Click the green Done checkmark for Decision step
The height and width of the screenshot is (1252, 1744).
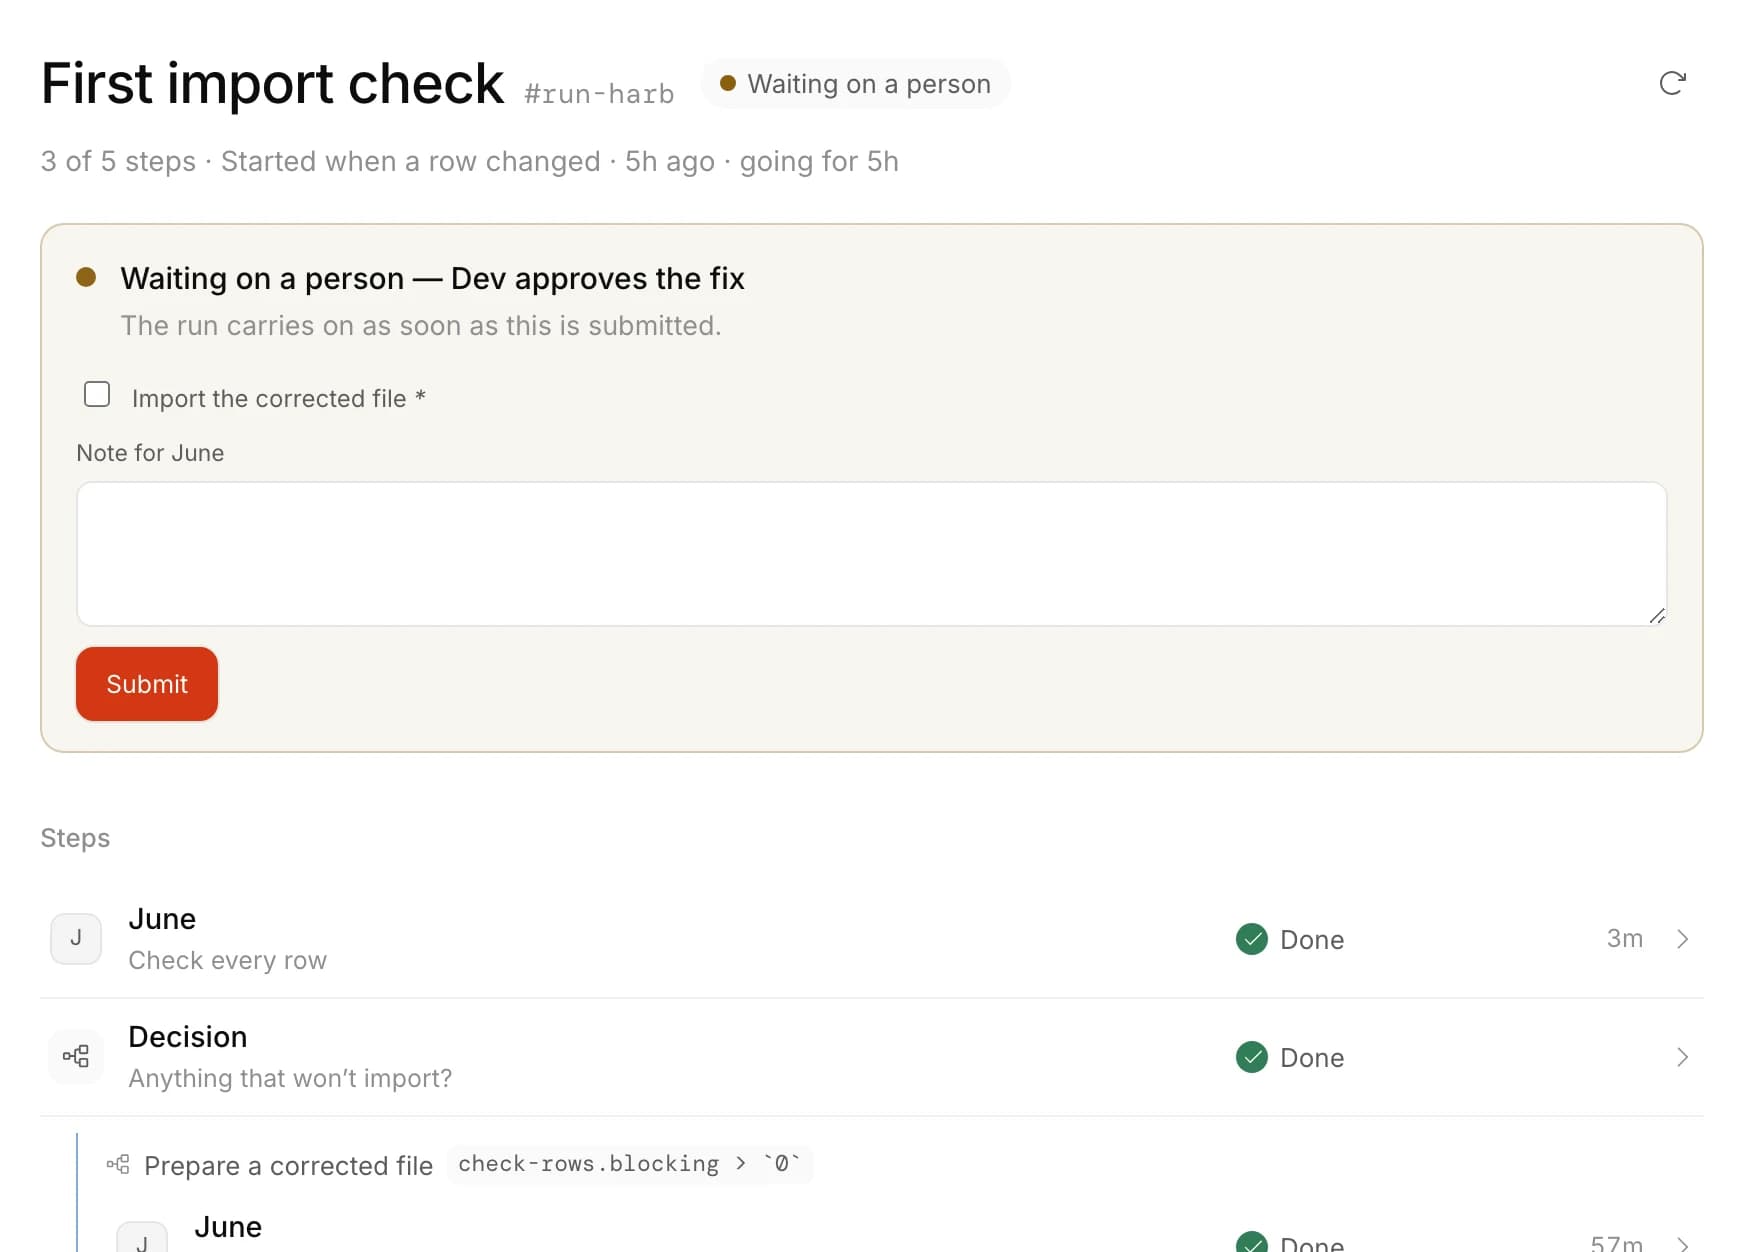pyautogui.click(x=1251, y=1057)
